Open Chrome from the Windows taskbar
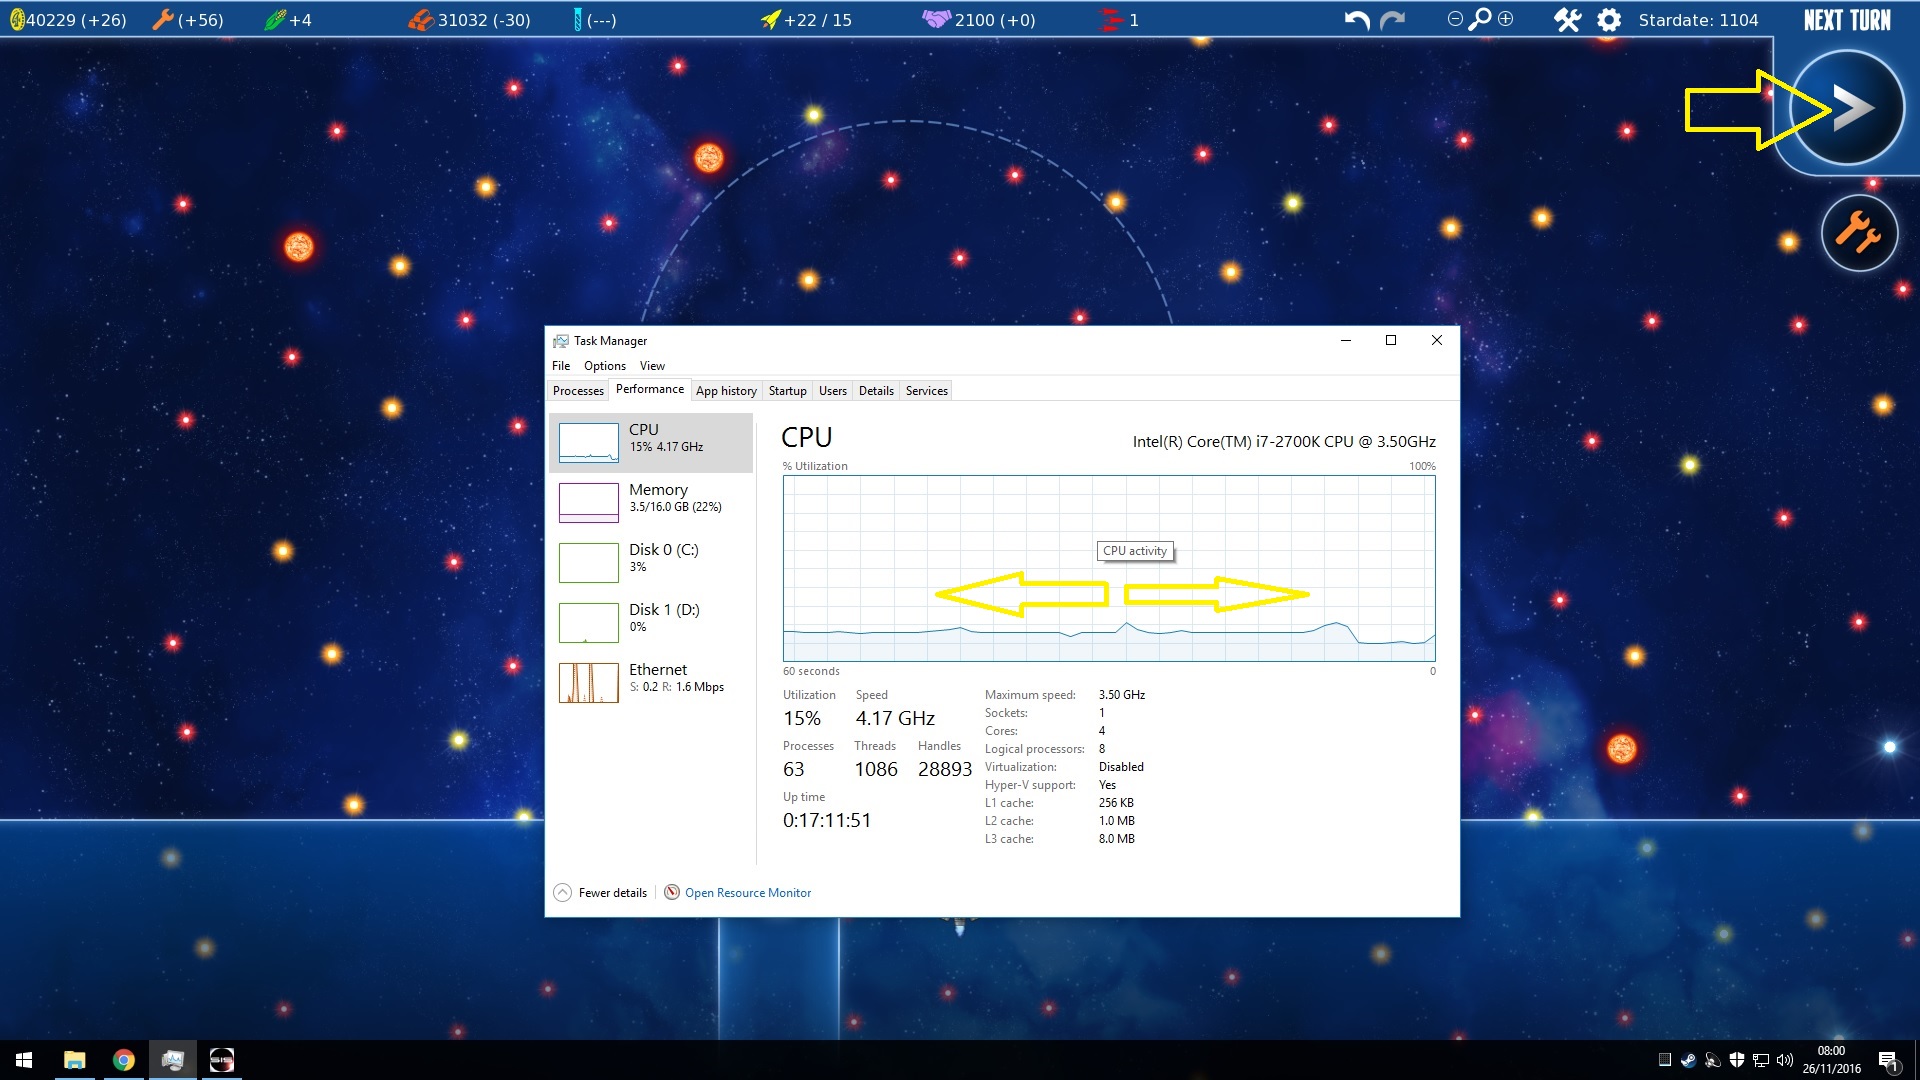The height and width of the screenshot is (1080, 1920). [124, 1060]
